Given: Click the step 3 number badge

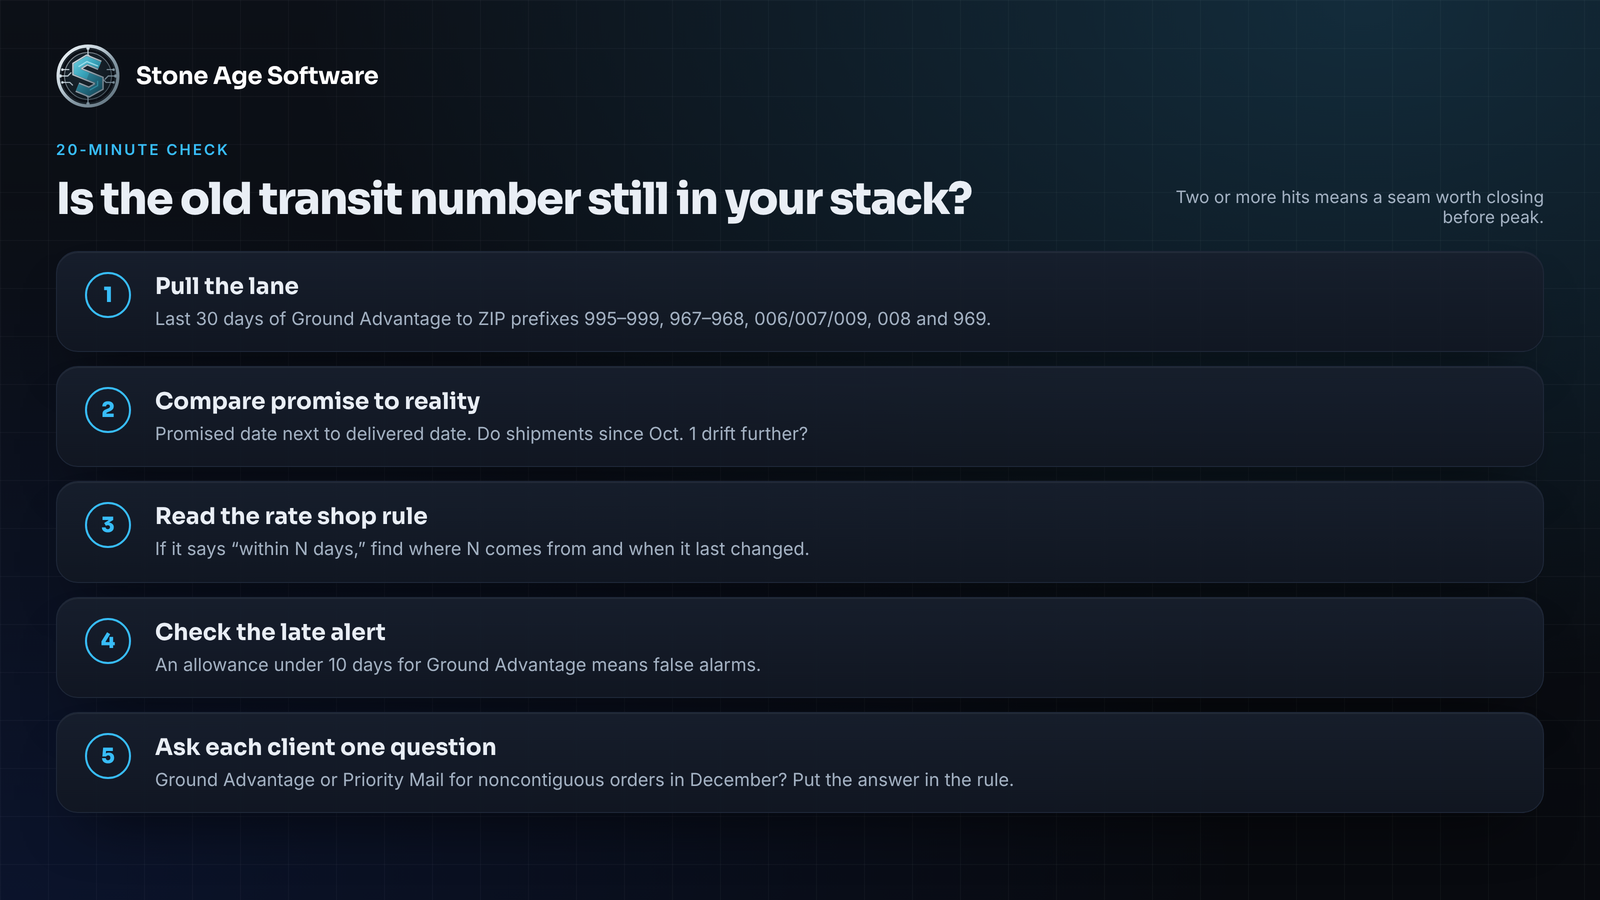Looking at the screenshot, I should pyautogui.click(x=108, y=525).
